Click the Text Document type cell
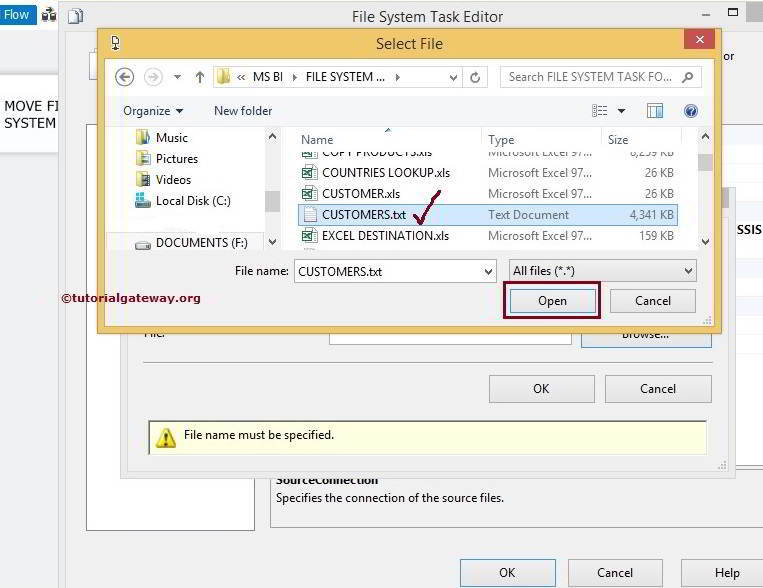This screenshot has height=588, width=763. coord(528,215)
